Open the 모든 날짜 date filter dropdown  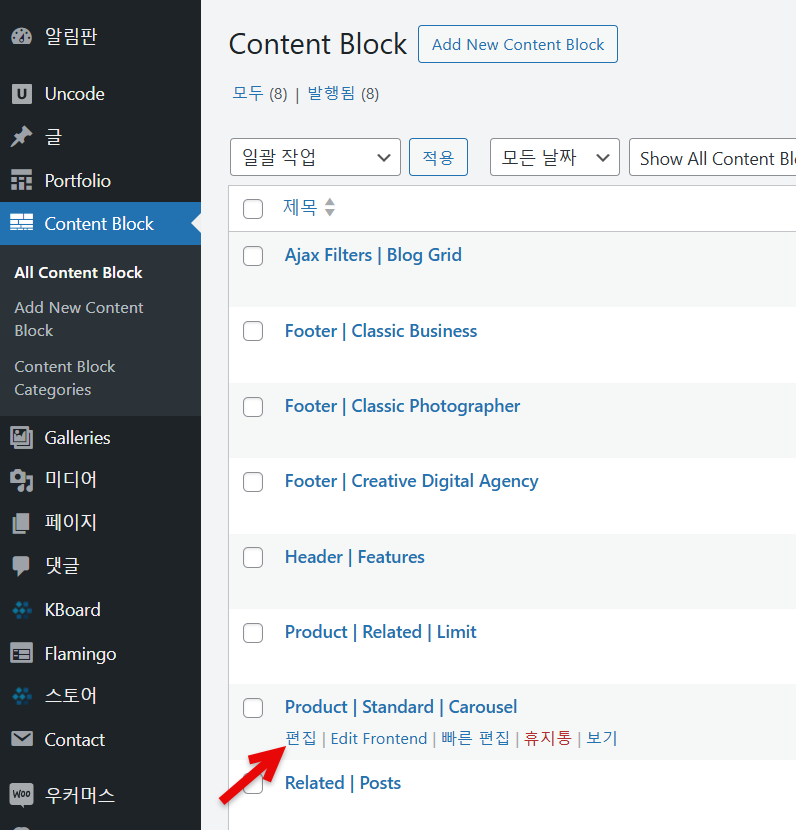(x=555, y=157)
